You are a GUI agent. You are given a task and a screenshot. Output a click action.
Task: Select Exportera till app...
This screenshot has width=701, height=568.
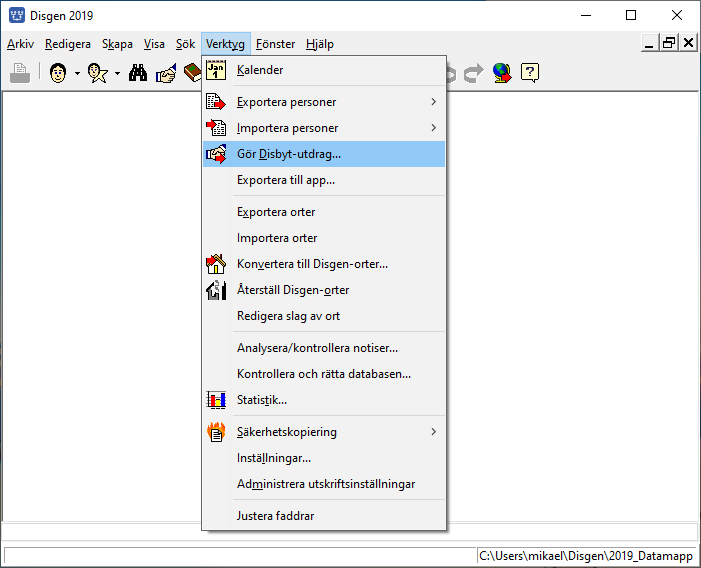(x=324, y=180)
